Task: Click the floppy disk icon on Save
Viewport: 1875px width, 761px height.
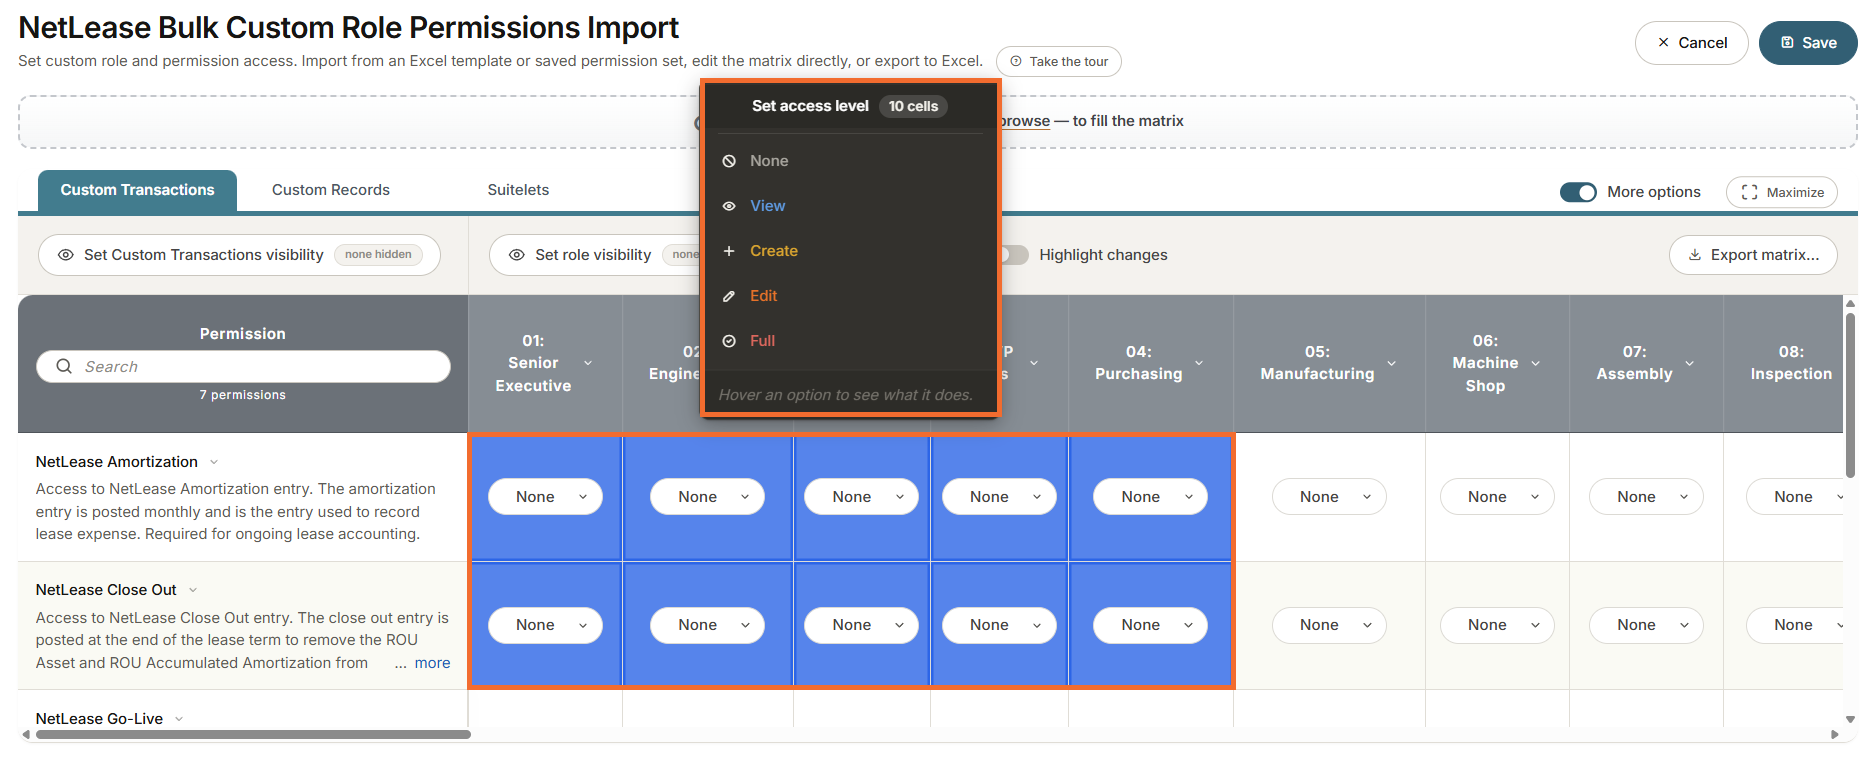Action: click(x=1787, y=43)
